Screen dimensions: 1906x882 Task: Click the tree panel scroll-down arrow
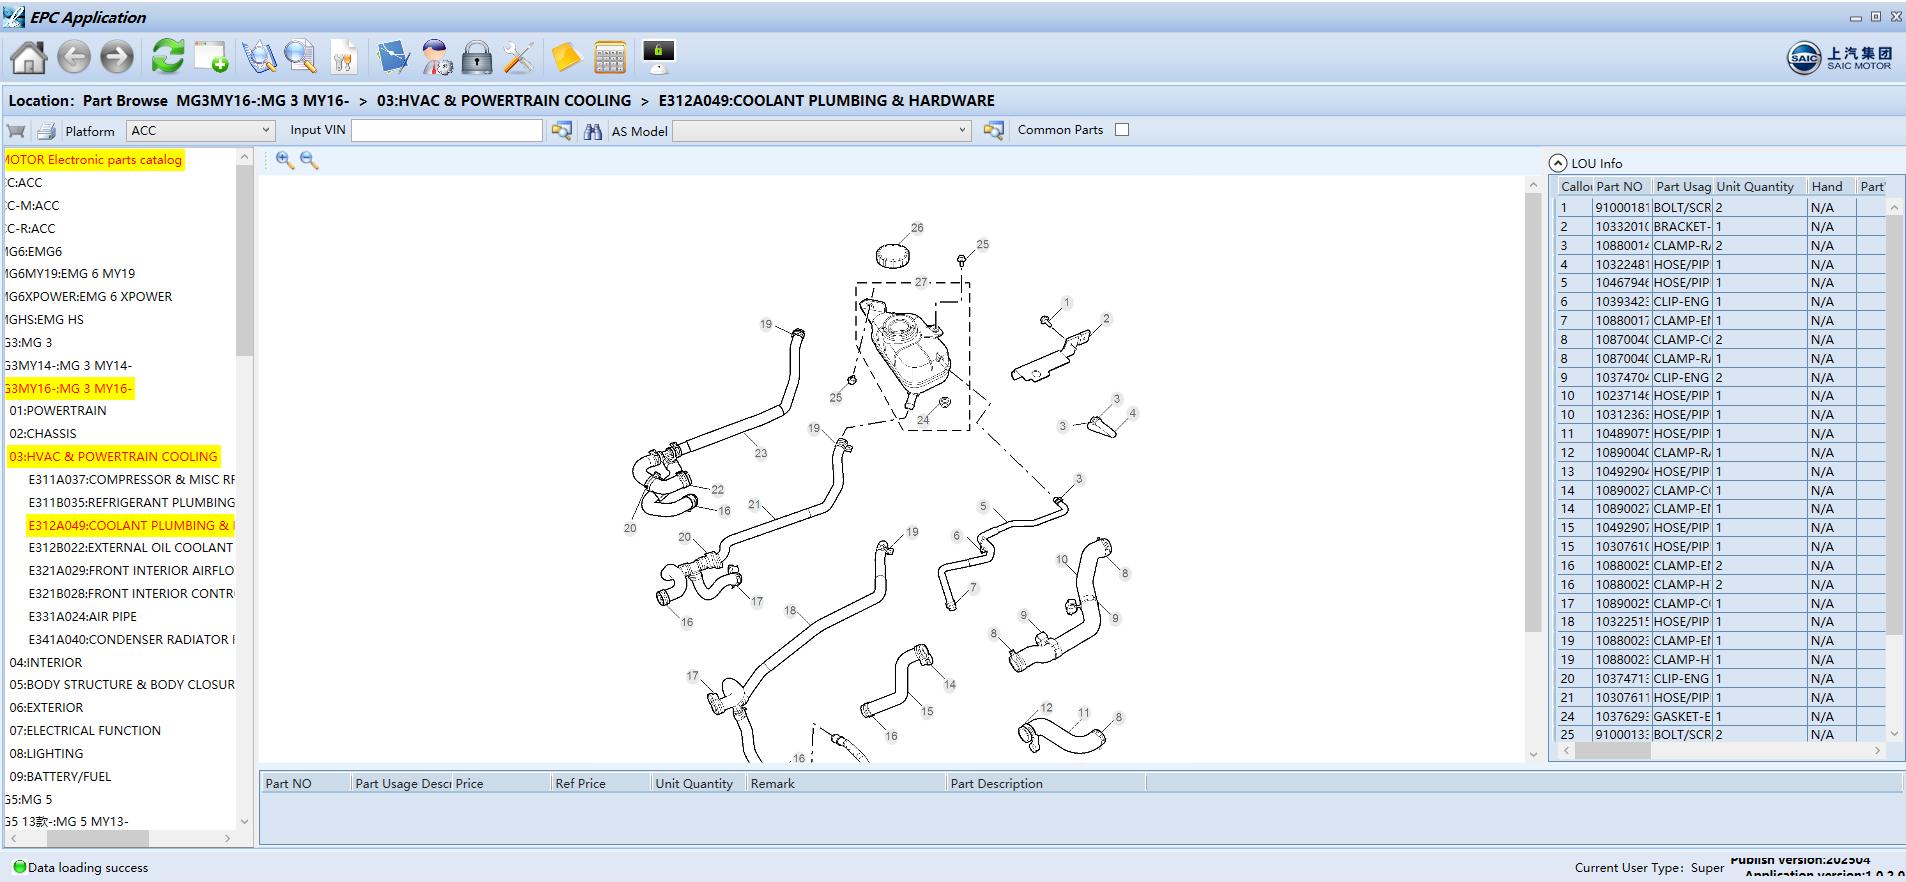(244, 820)
